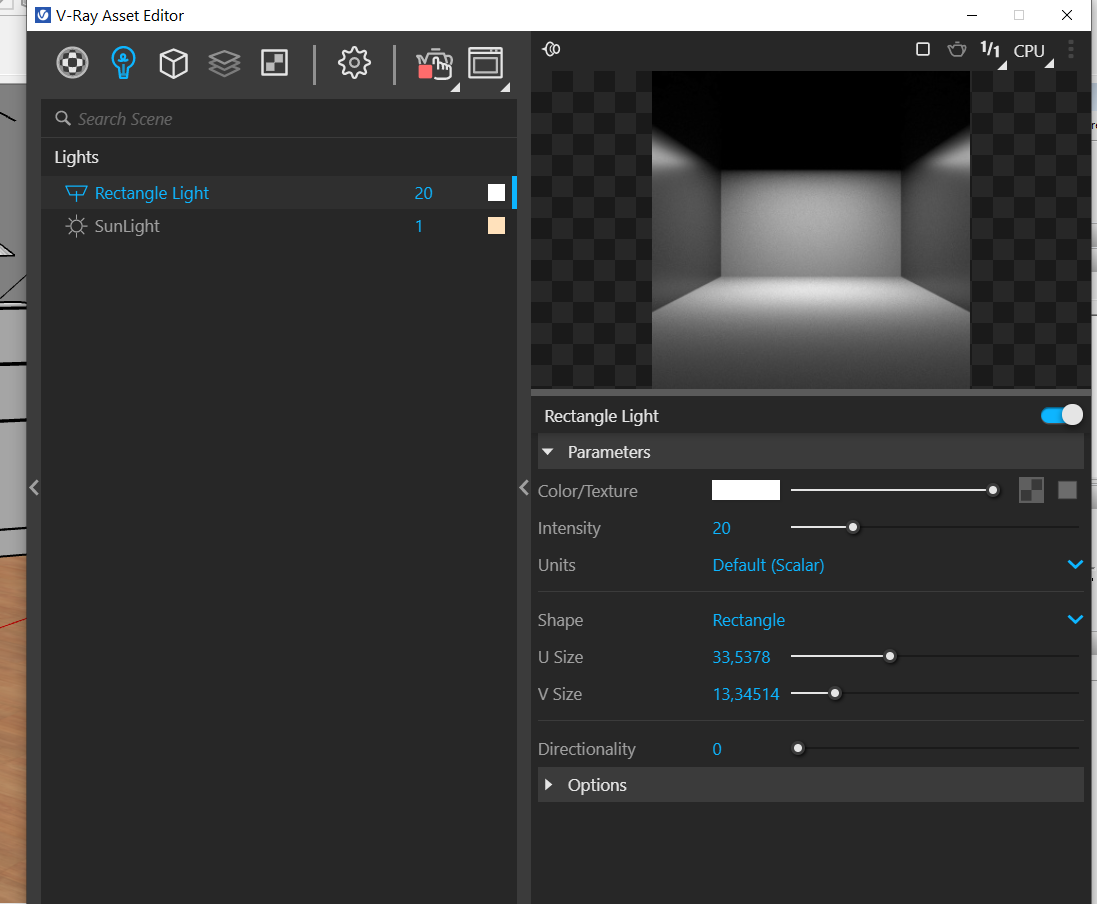Render with V-Ray teapot button
The height and width of the screenshot is (904, 1097).
[x=433, y=64]
